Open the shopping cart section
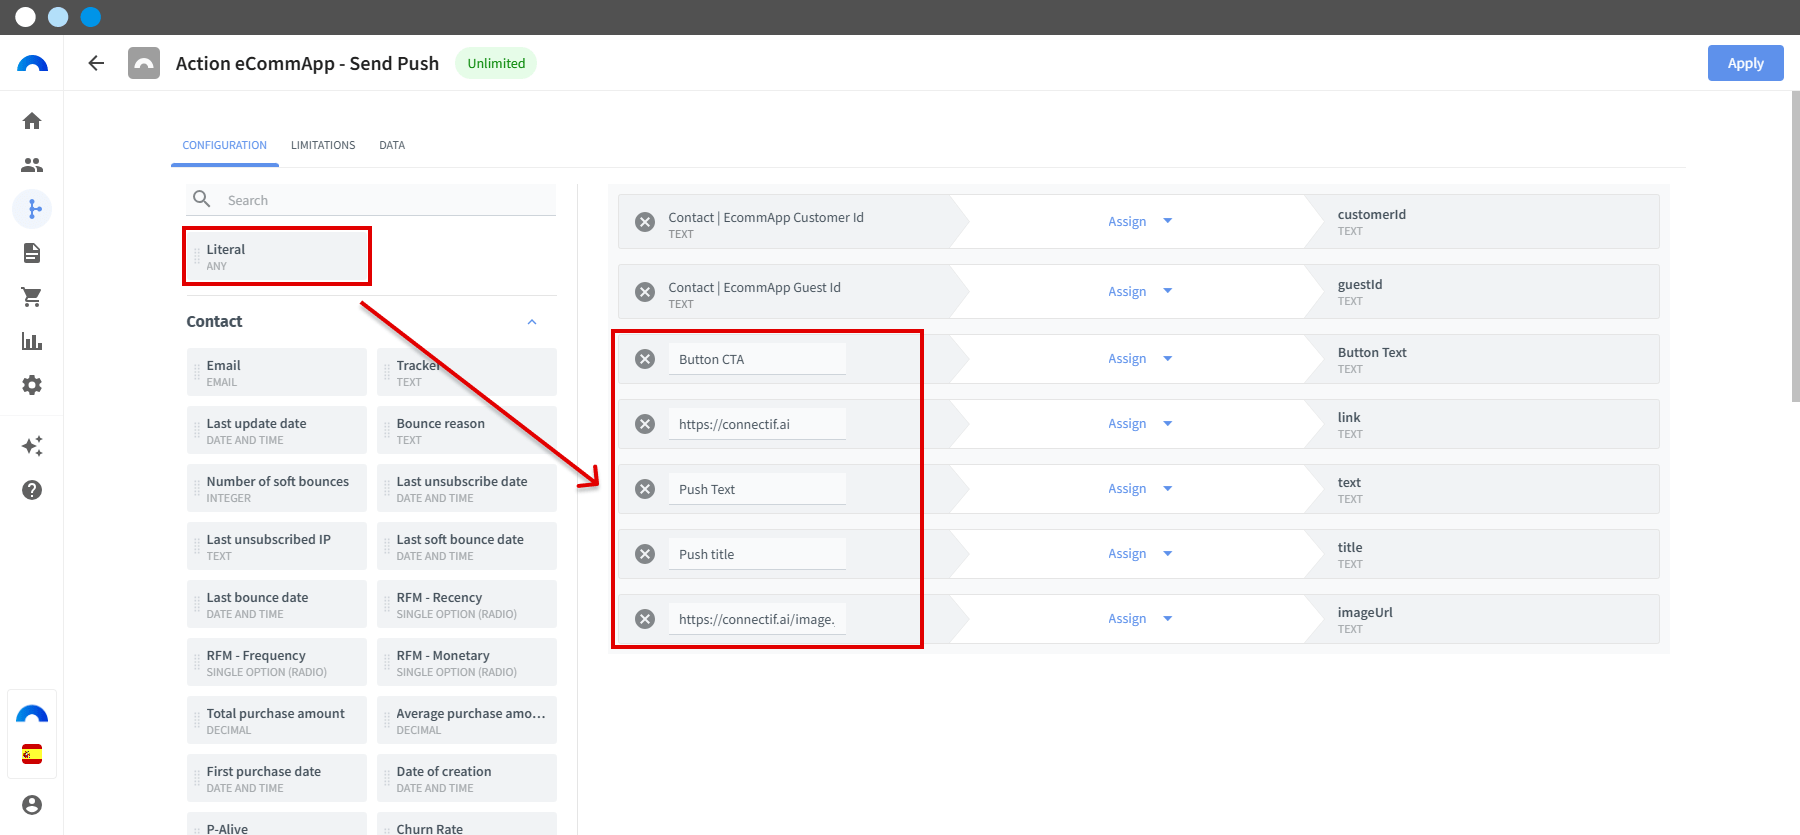Viewport: 1800px width, 835px height. pyautogui.click(x=32, y=297)
